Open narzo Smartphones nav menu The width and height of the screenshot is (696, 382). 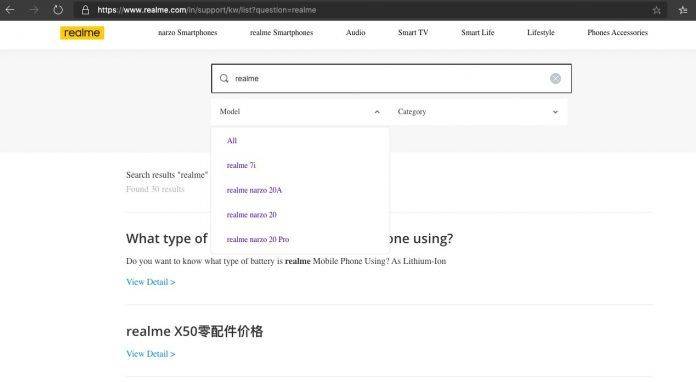188,33
